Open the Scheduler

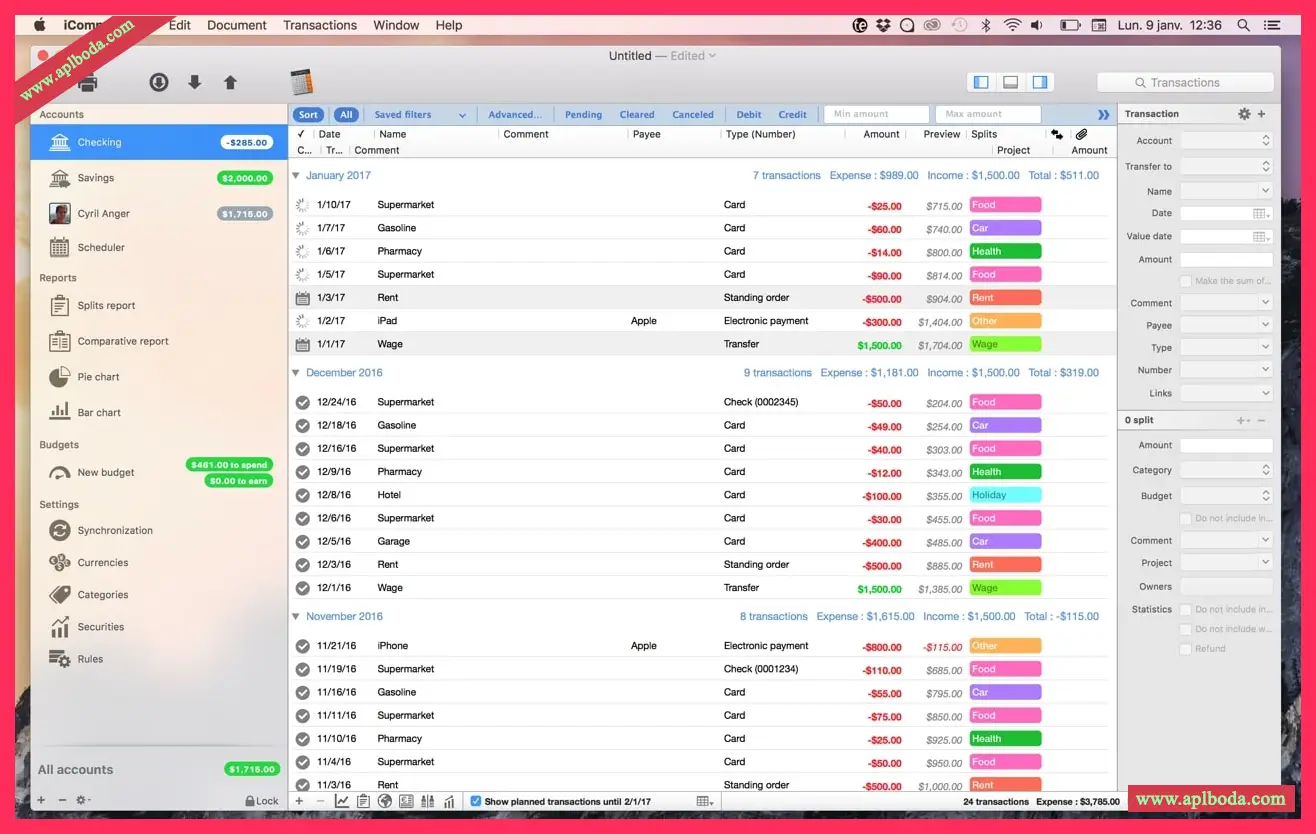pos(159,247)
